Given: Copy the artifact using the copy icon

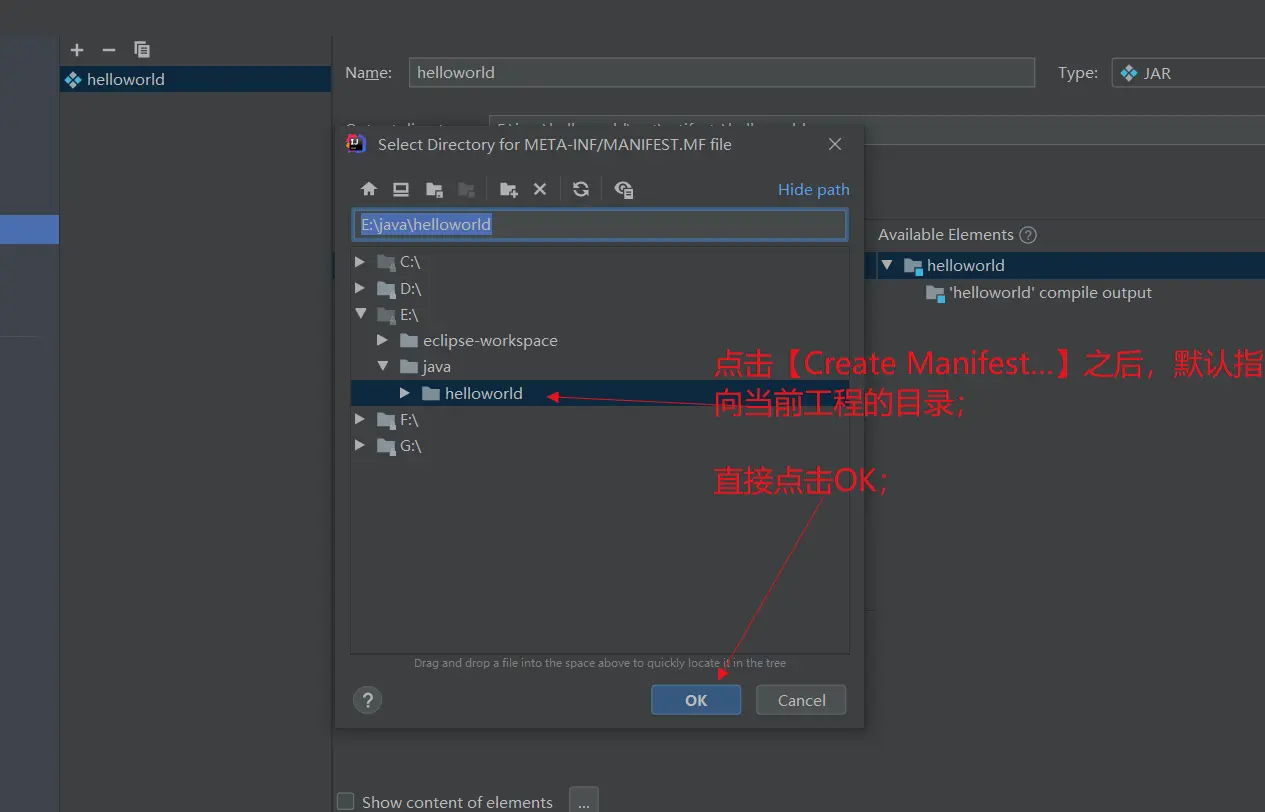Looking at the screenshot, I should point(142,49).
